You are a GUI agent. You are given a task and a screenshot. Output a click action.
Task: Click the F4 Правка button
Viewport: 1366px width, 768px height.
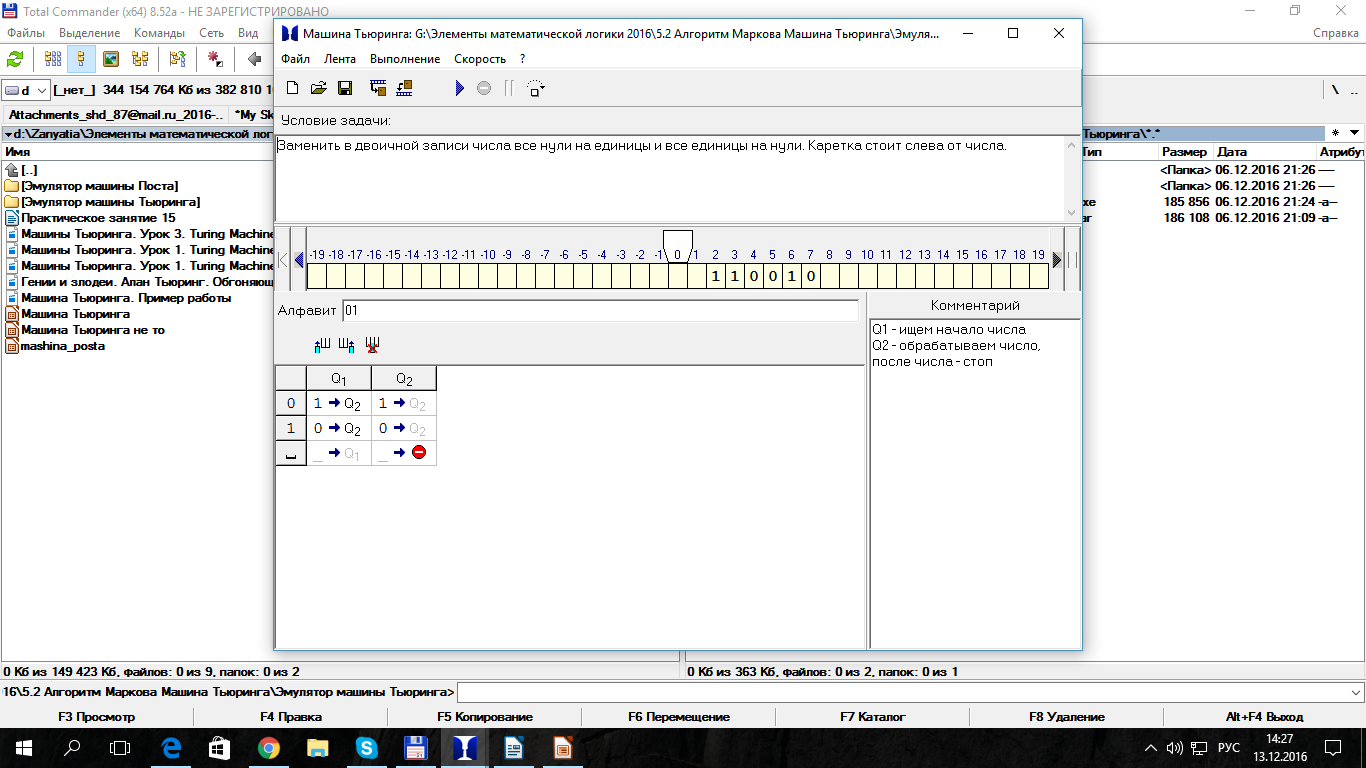tap(291, 717)
